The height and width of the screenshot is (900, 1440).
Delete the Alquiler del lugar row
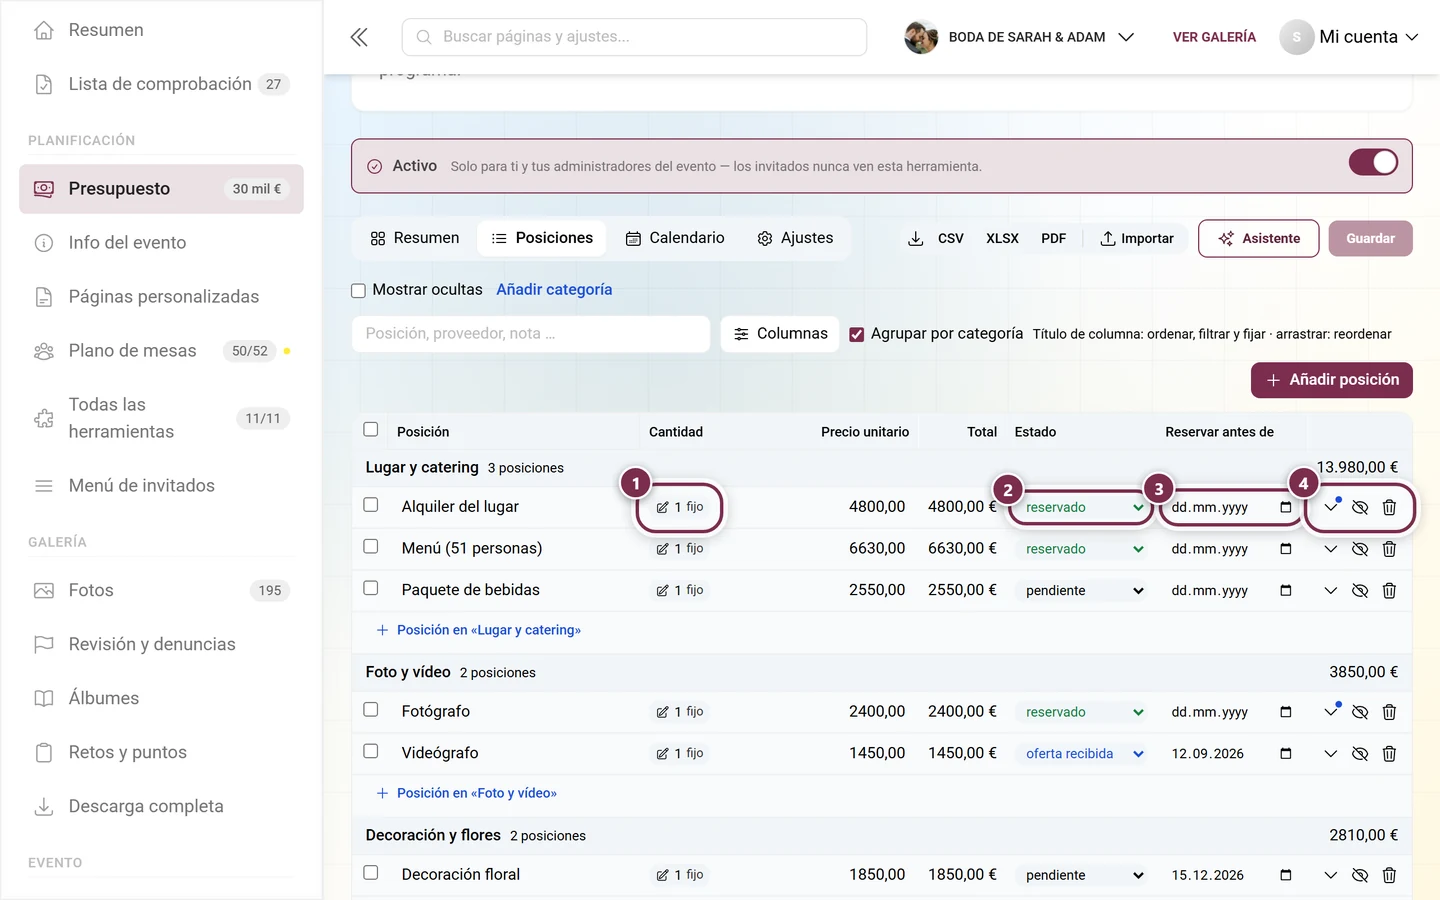click(x=1389, y=507)
